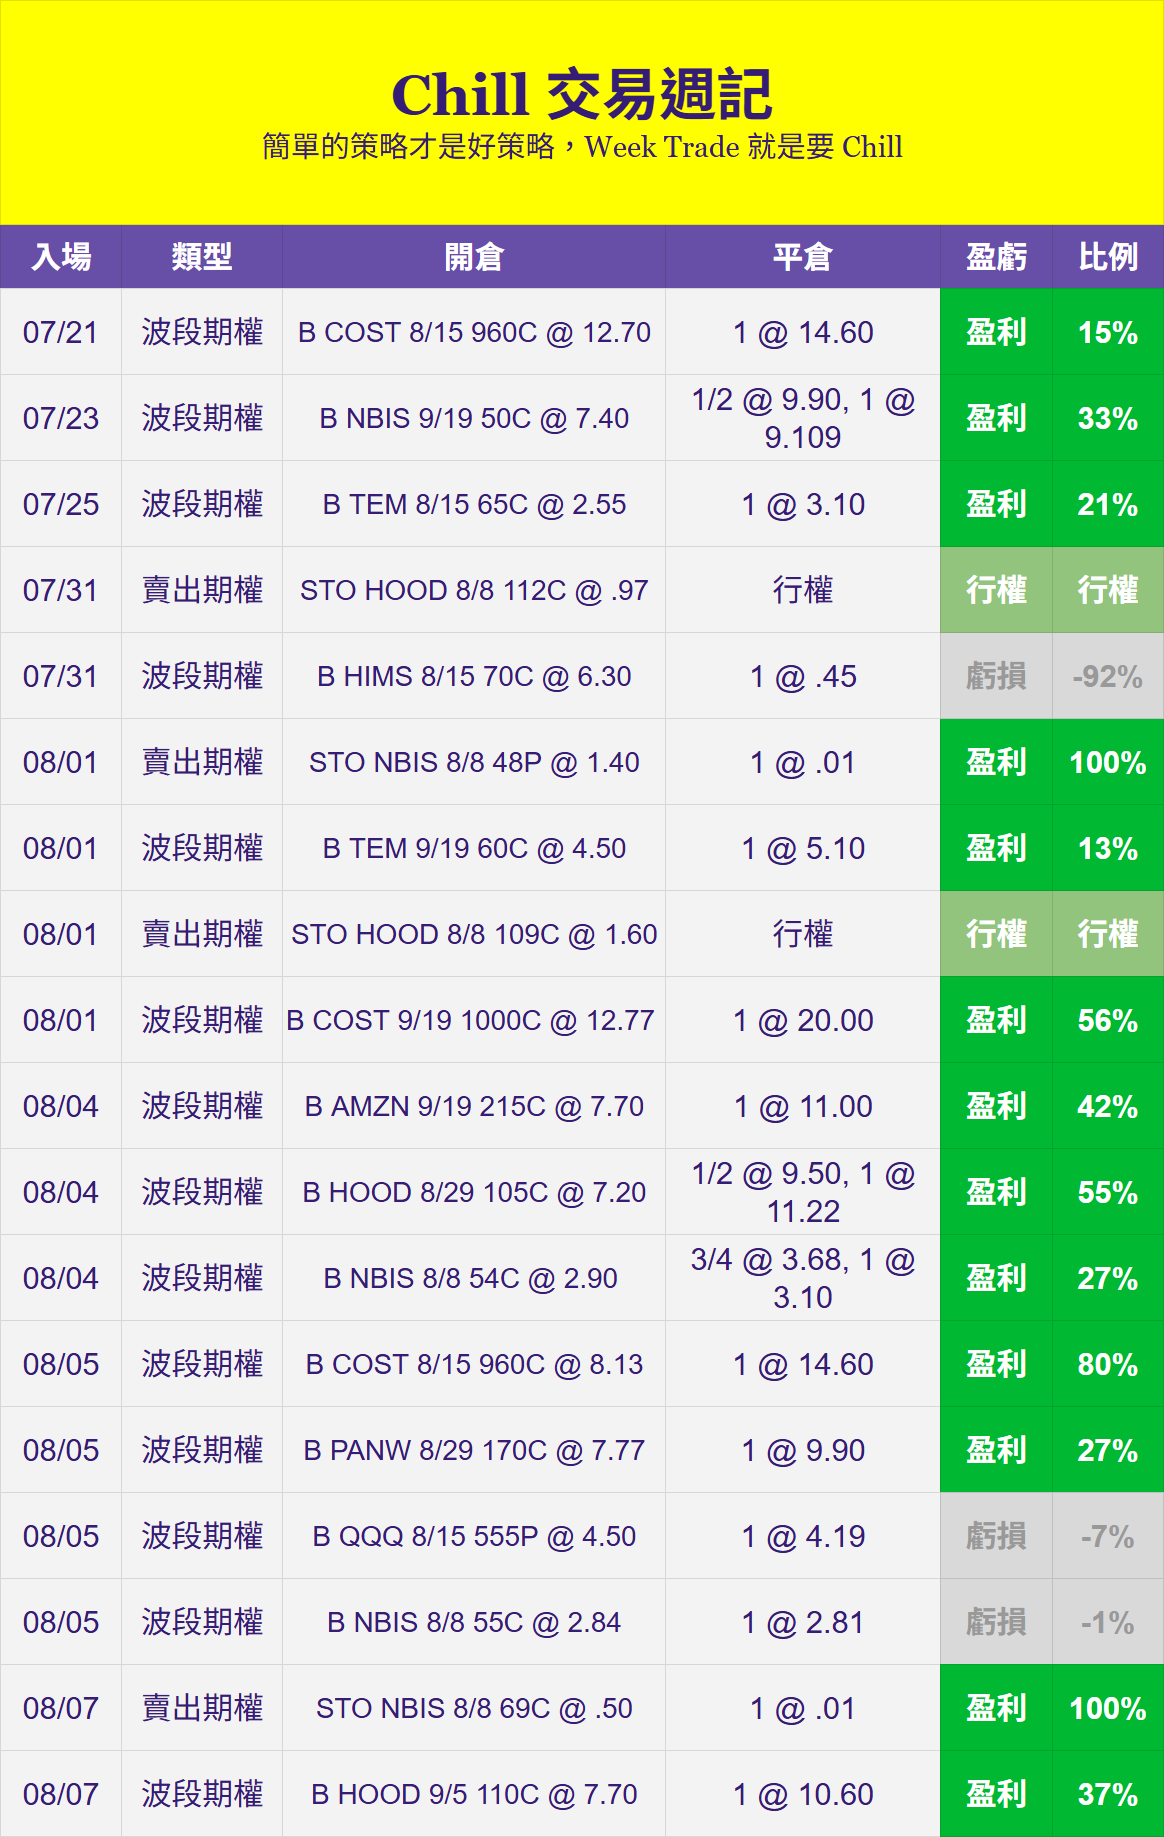1164x1837 pixels.
Task: Select the 平倉 column header
Action: click(802, 257)
